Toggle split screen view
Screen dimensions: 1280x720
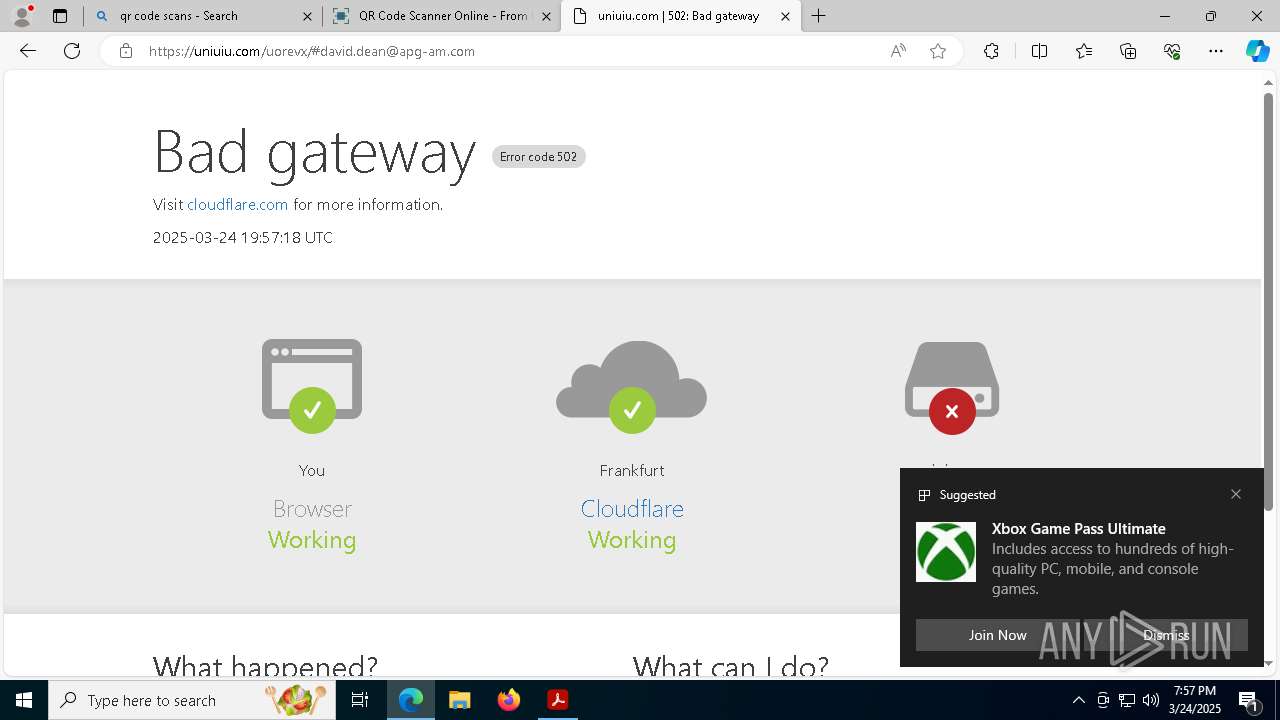click(1039, 51)
